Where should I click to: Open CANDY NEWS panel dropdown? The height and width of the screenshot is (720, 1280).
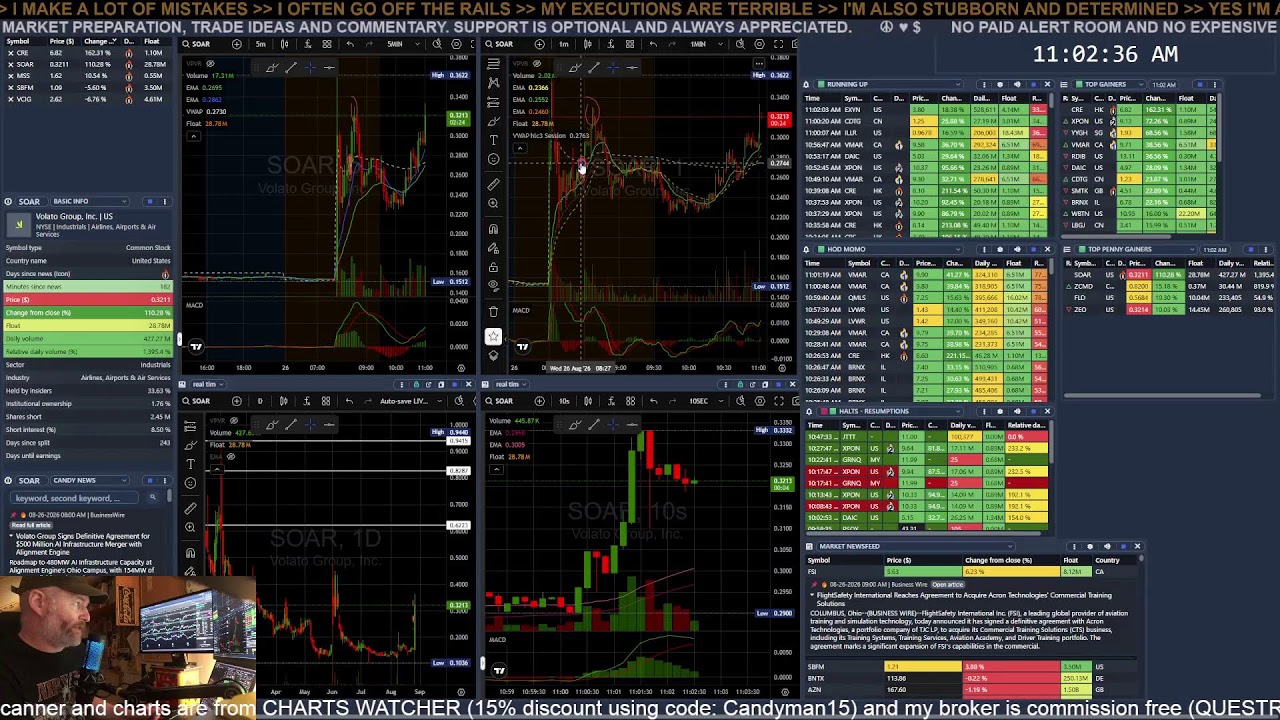point(90,481)
